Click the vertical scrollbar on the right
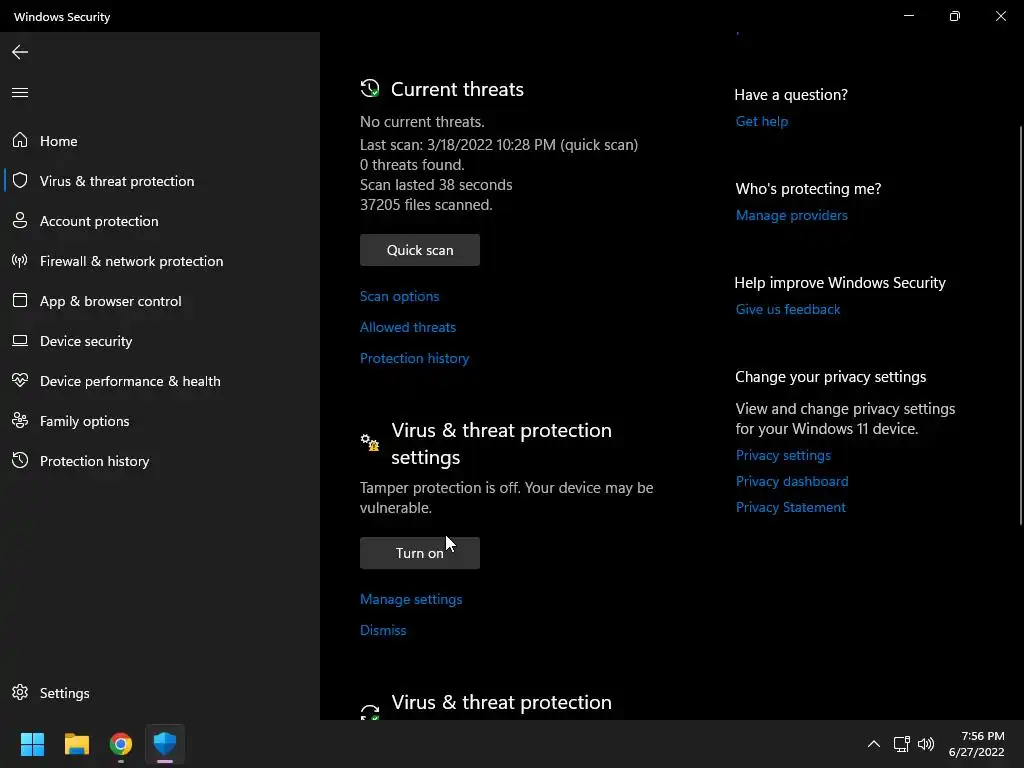Image resolution: width=1024 pixels, height=768 pixels. [1021, 325]
